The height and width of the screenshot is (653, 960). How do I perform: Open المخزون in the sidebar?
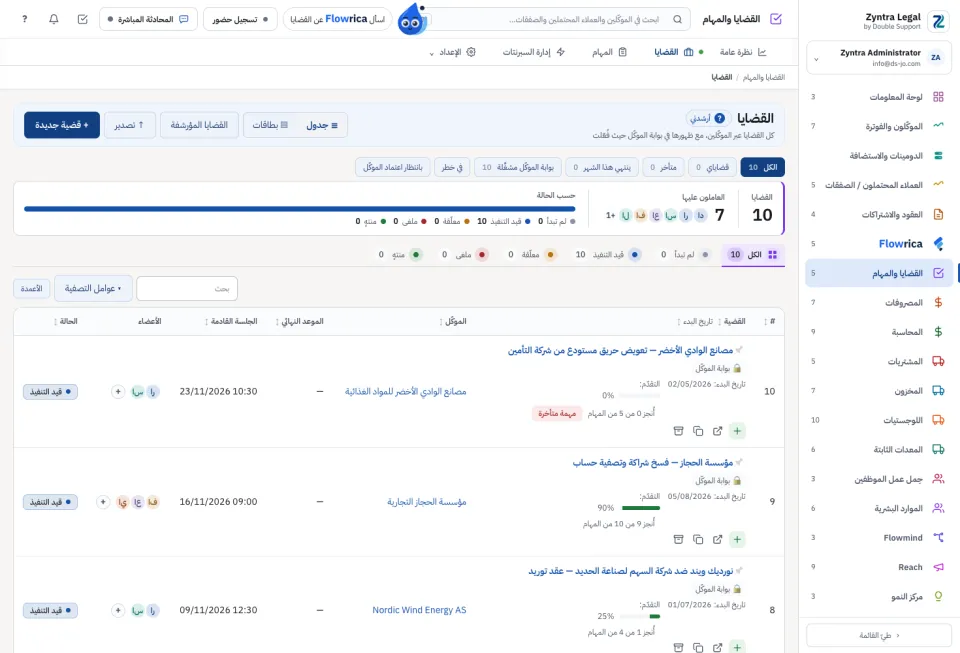pyautogui.click(x=879, y=390)
